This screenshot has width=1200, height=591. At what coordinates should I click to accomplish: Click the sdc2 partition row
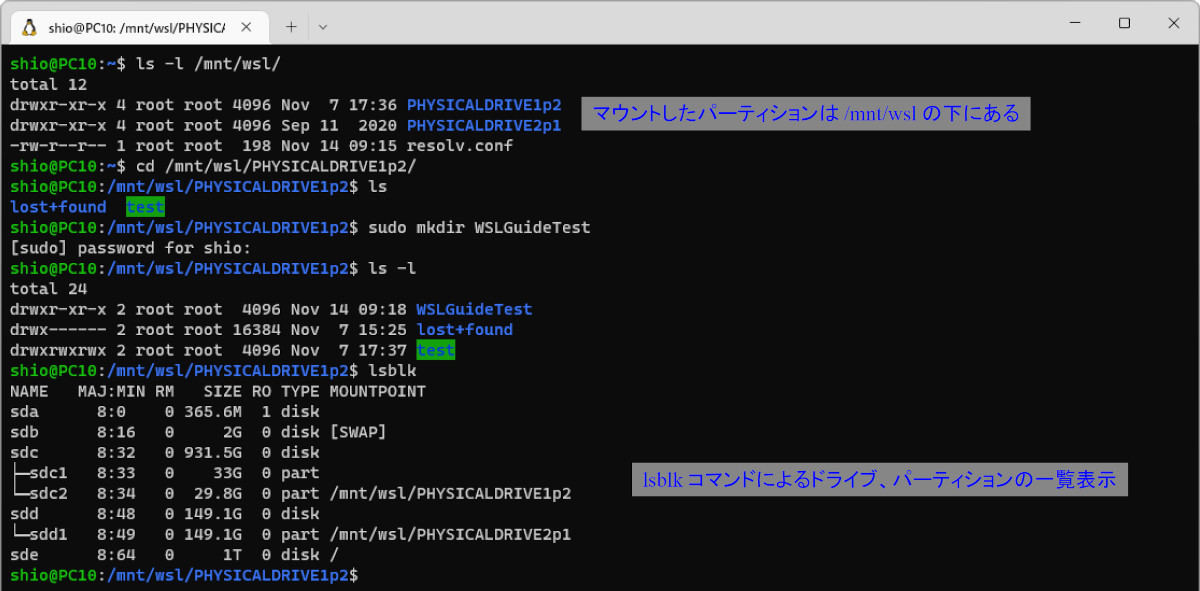pyautogui.click(x=291, y=493)
